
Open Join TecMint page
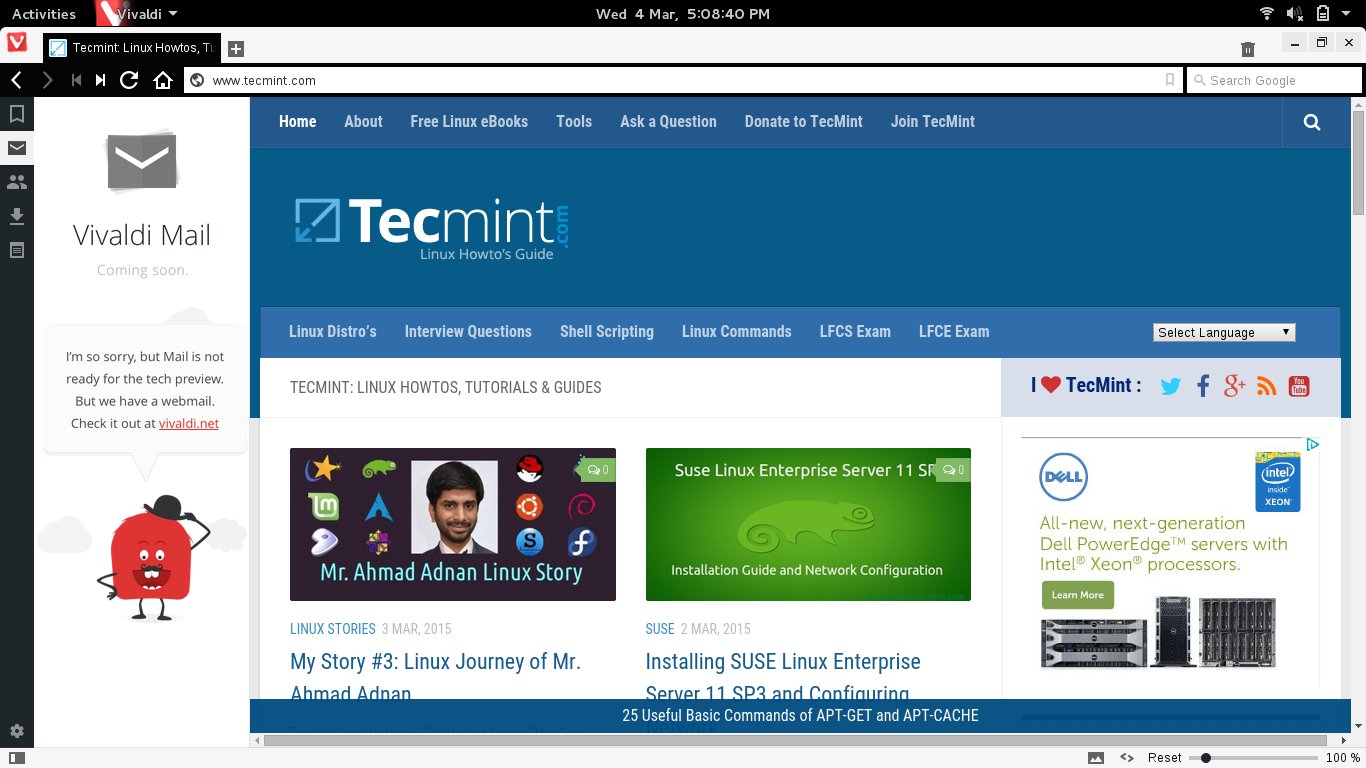(932, 121)
